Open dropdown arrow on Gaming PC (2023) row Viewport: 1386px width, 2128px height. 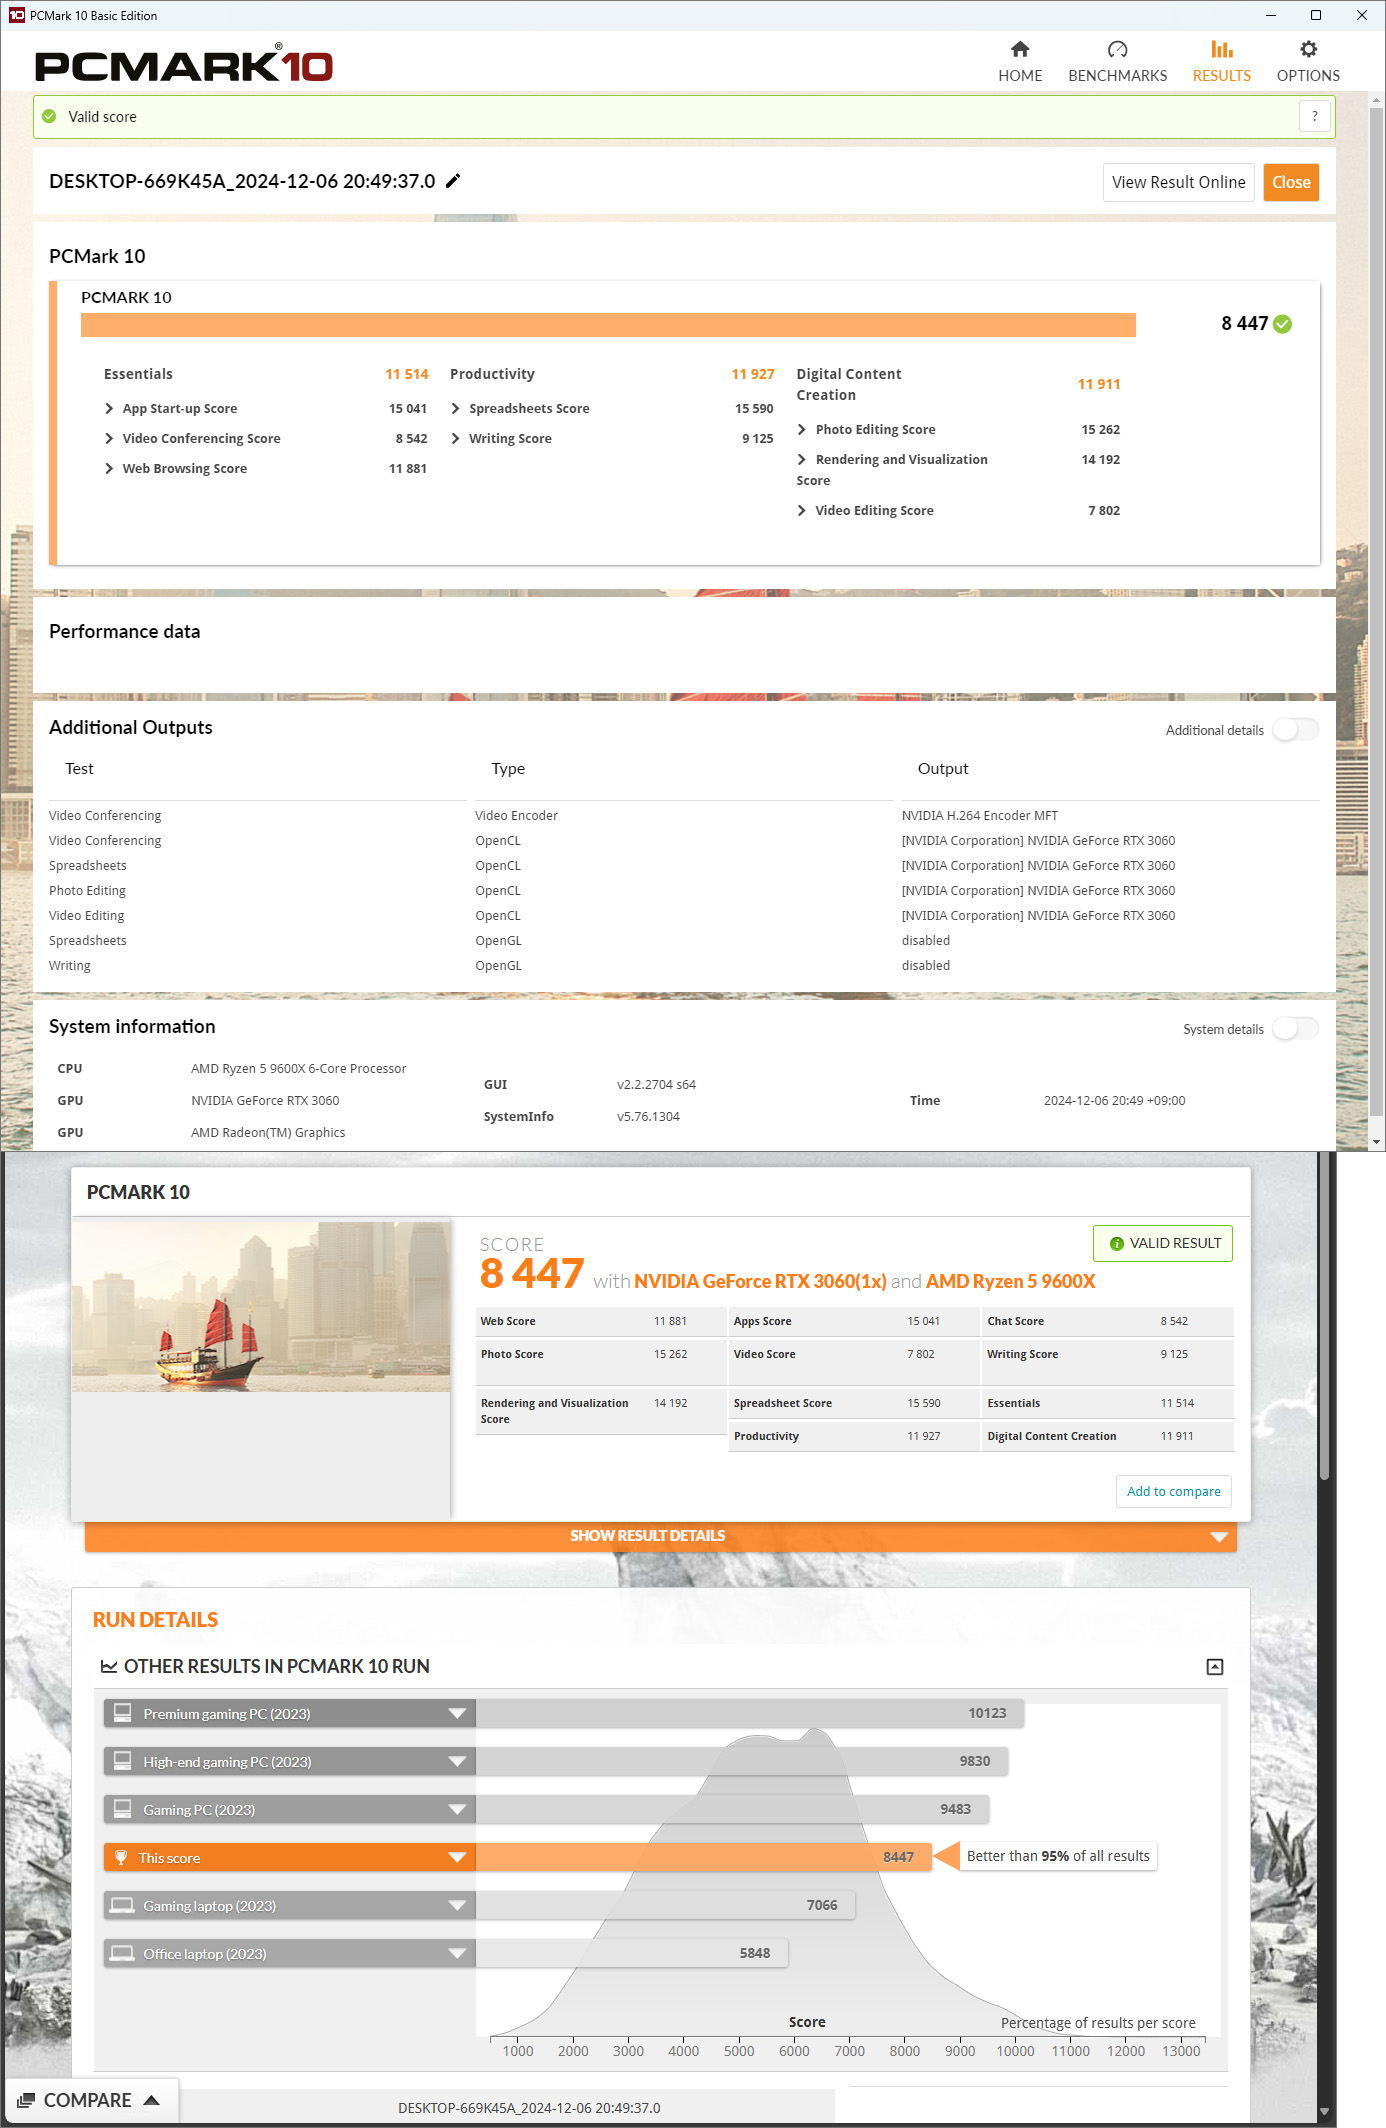pos(457,1809)
